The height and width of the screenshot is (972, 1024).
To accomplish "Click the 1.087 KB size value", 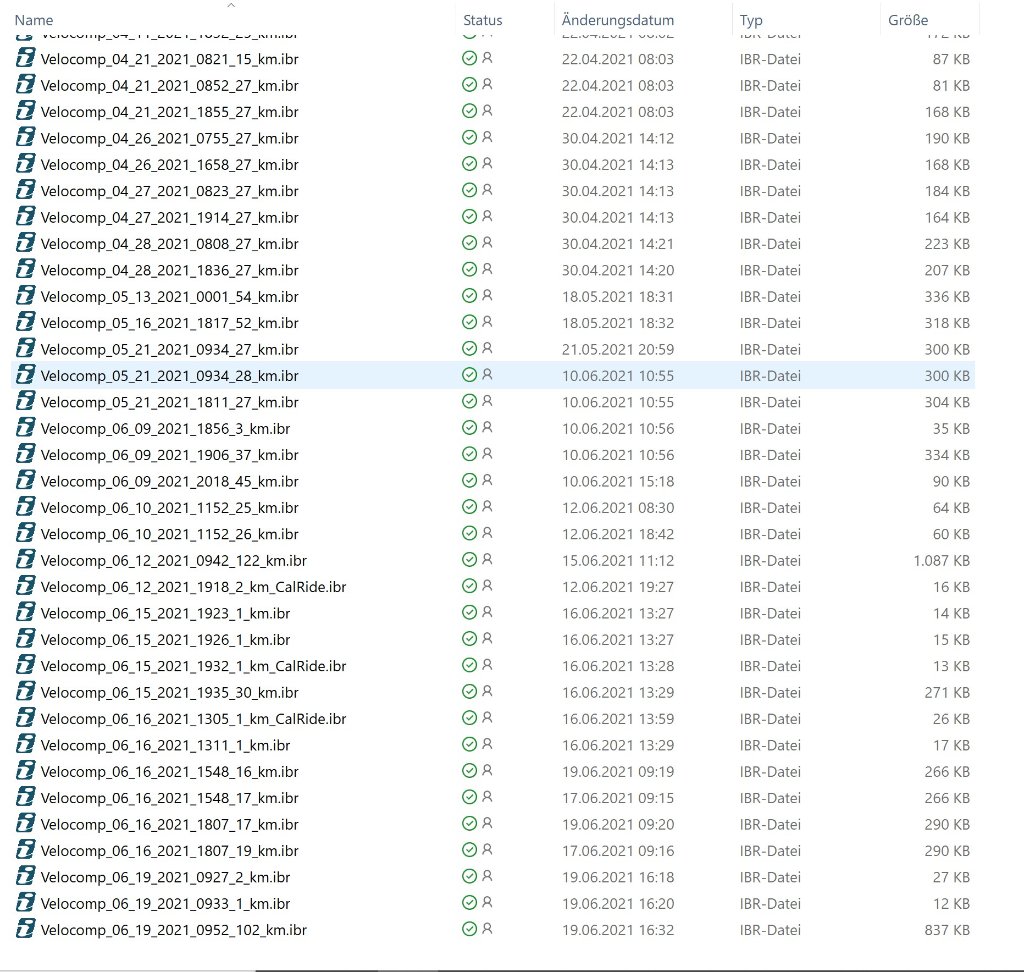I will point(941,560).
